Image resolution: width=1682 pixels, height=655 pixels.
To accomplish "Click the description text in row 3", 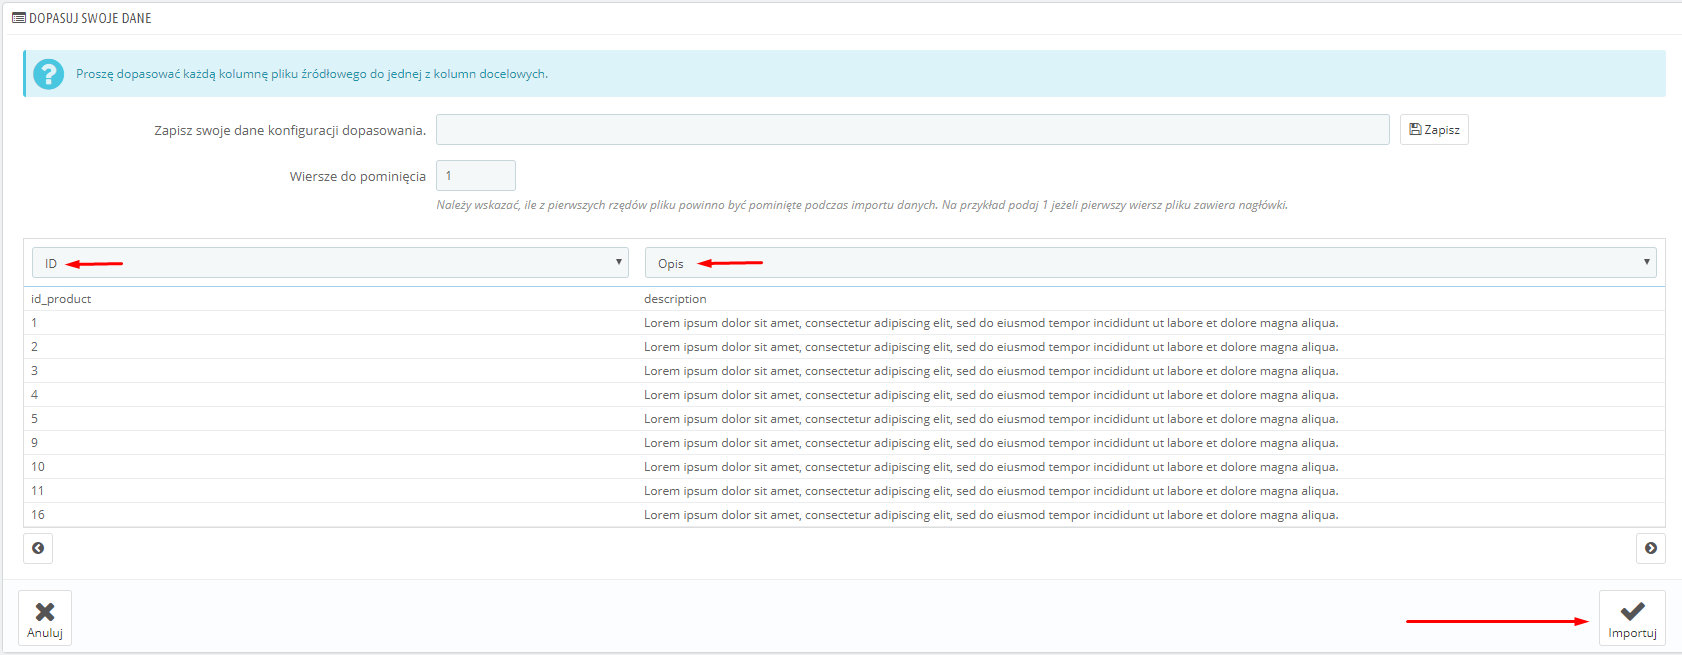I will 990,371.
